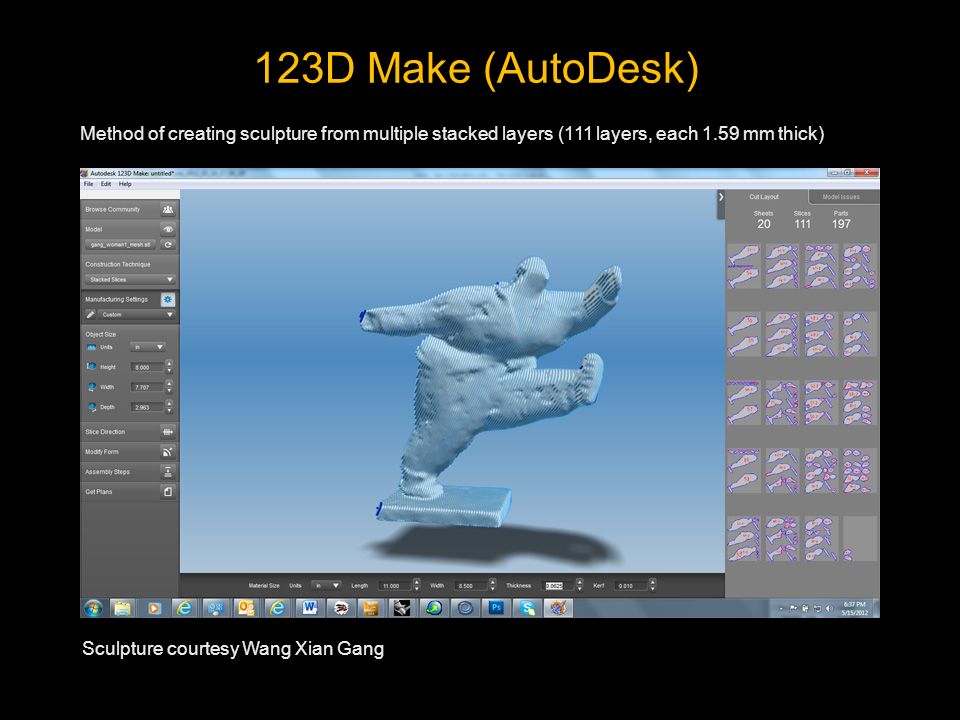Viewport: 960px width, 720px height.
Task: Click the Construction Technique label
Action: pyautogui.click(x=118, y=264)
